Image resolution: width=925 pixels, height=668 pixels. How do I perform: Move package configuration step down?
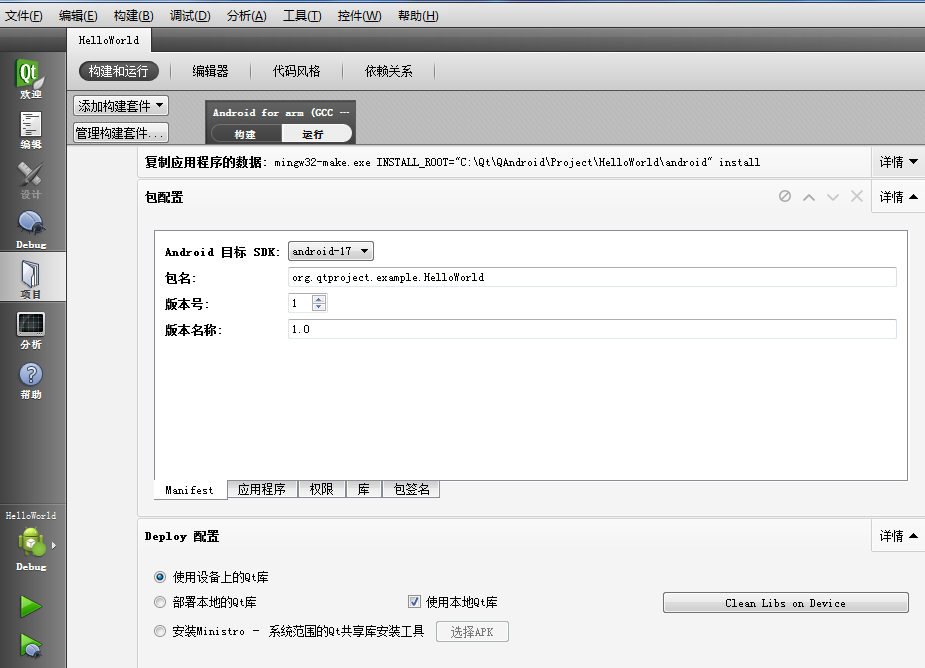point(832,197)
